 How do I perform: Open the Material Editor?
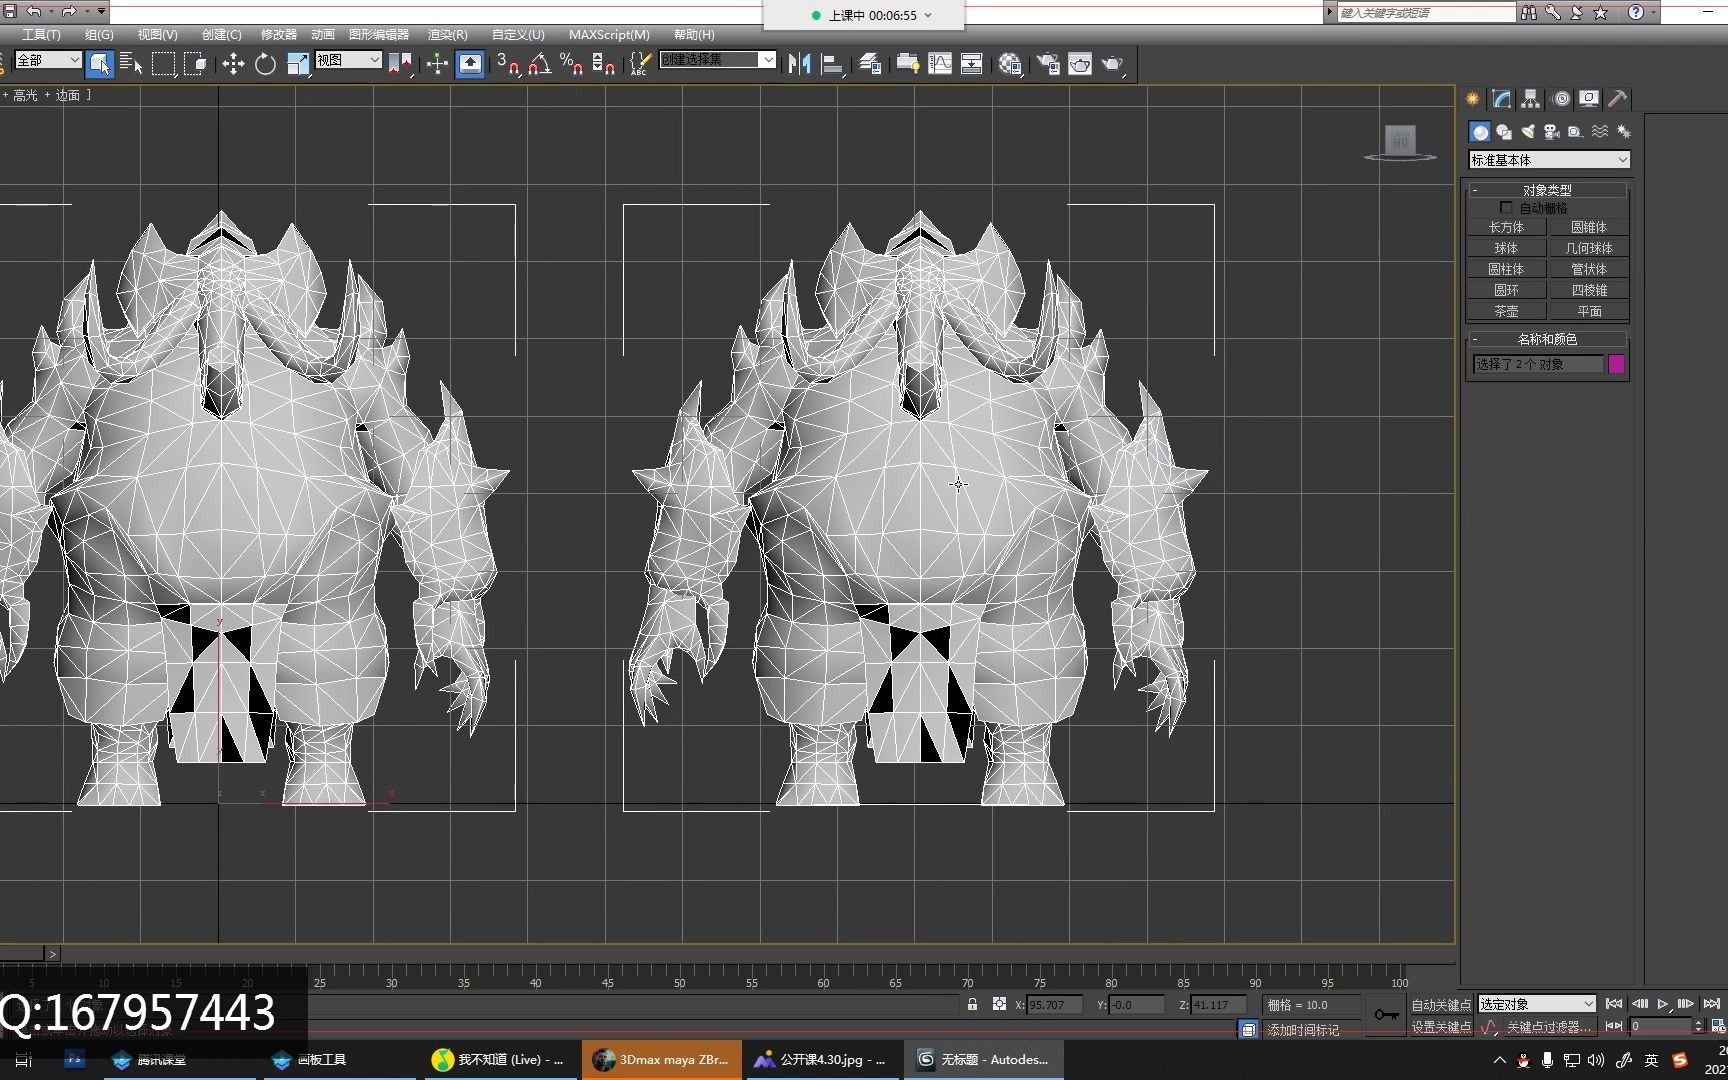[x=1010, y=64]
